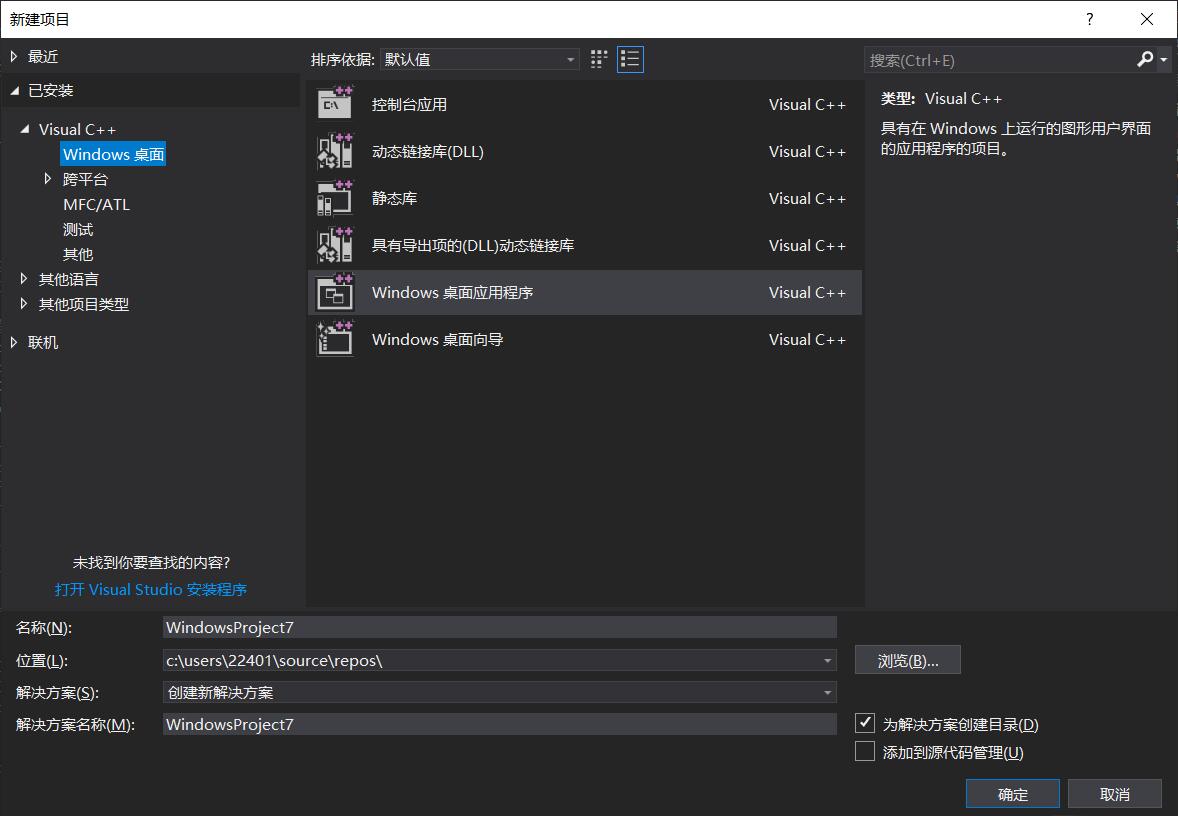Click 确定 button

1013,793
